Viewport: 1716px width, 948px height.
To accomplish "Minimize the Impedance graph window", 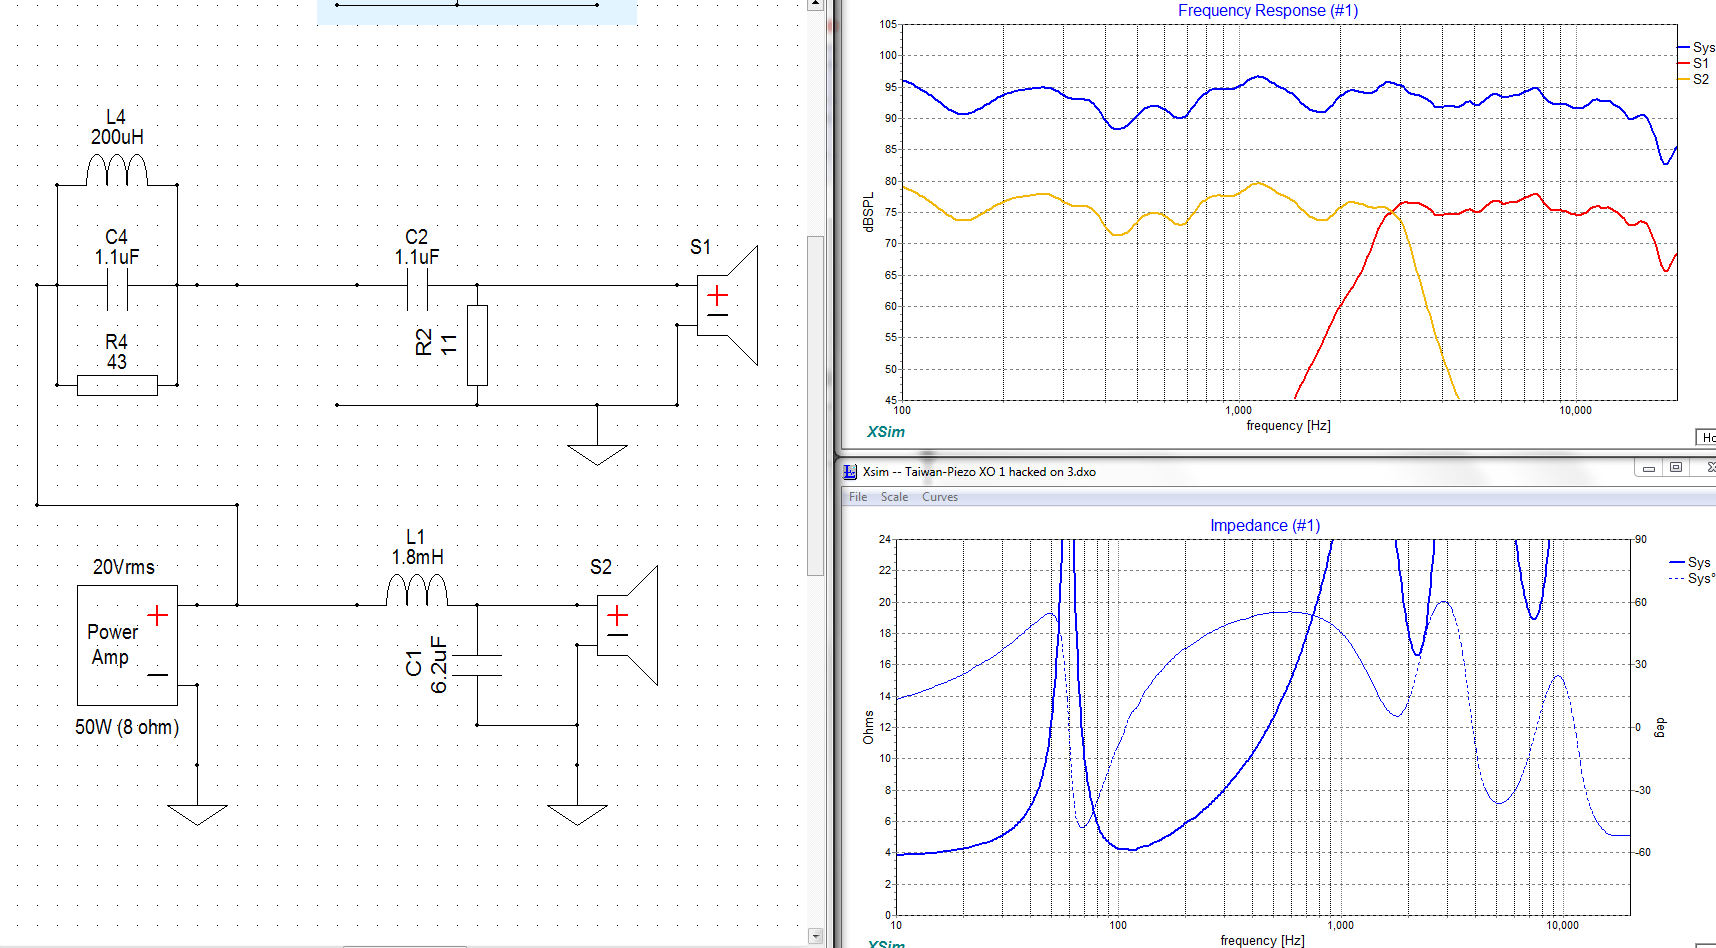I will (x=1648, y=468).
